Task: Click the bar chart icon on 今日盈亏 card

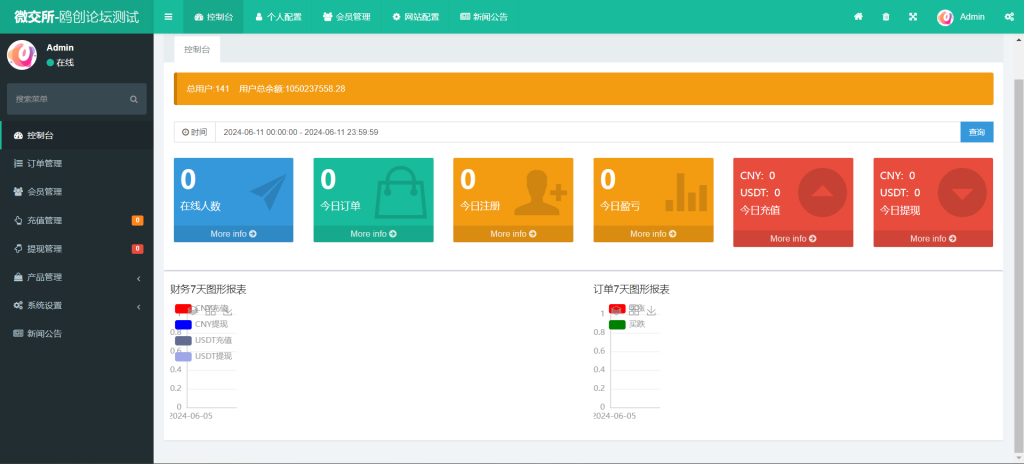Action: tap(686, 192)
